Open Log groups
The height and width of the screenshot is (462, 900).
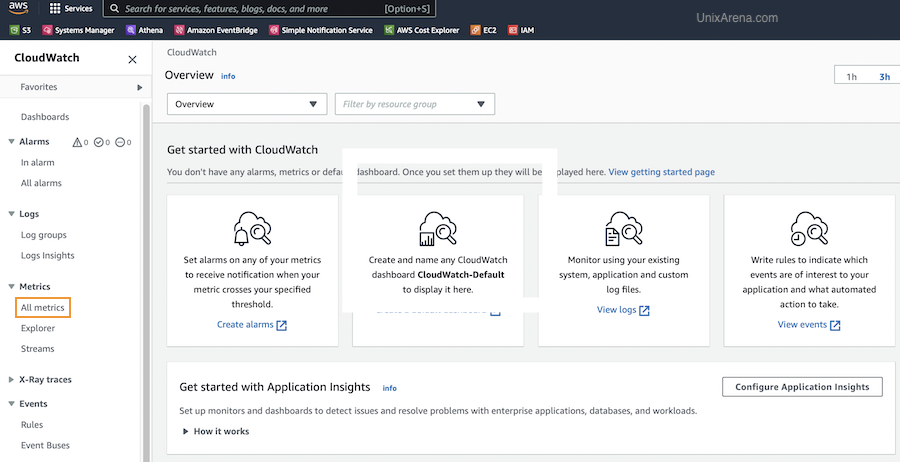pyautogui.click(x=44, y=235)
